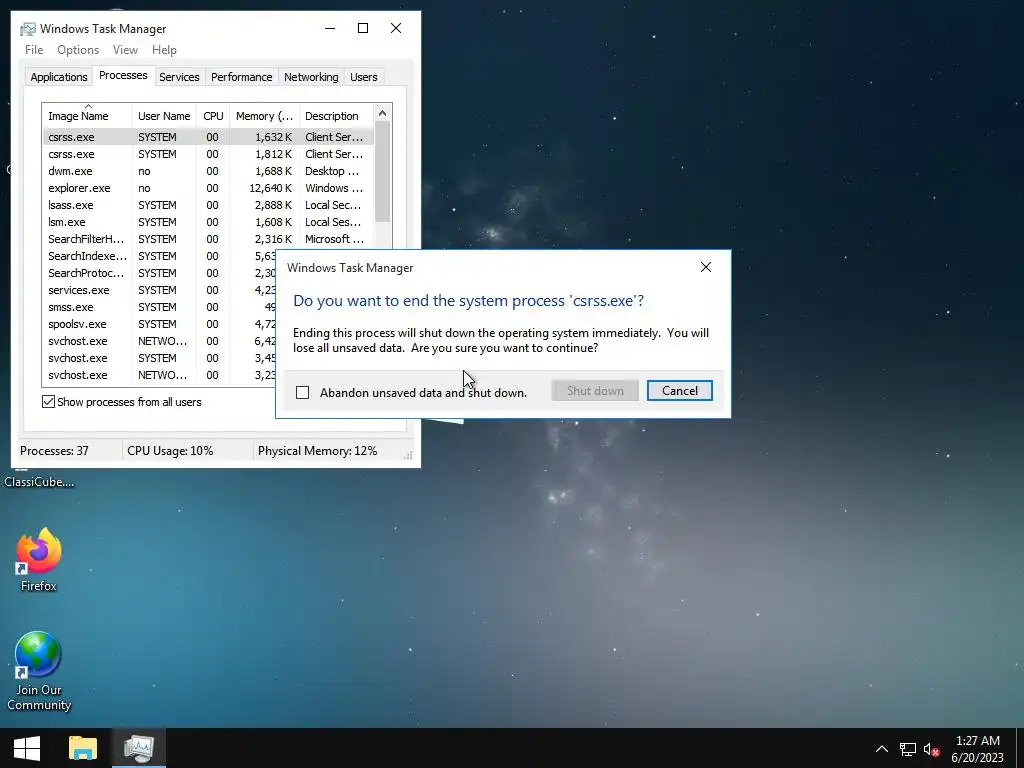Click the Task Manager title bar icon
This screenshot has height=768, width=1024.
point(28,29)
